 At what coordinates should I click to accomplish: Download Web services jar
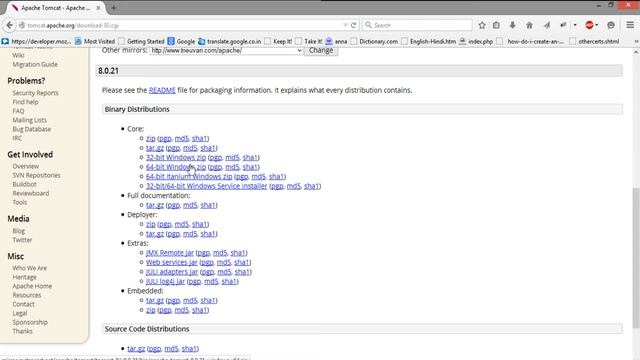[x=172, y=262]
